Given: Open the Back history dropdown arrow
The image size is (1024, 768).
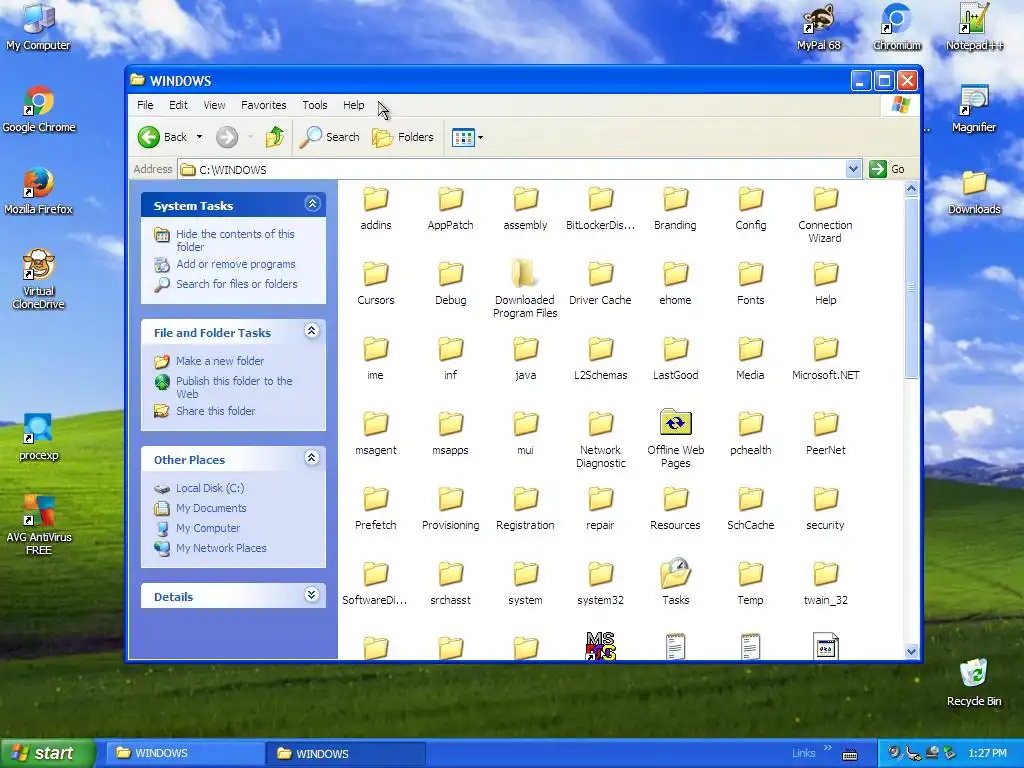Looking at the screenshot, I should click(199, 137).
